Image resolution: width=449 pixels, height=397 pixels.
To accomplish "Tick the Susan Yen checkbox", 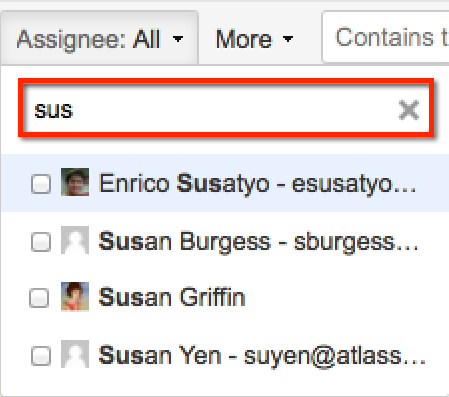I will (41, 356).
